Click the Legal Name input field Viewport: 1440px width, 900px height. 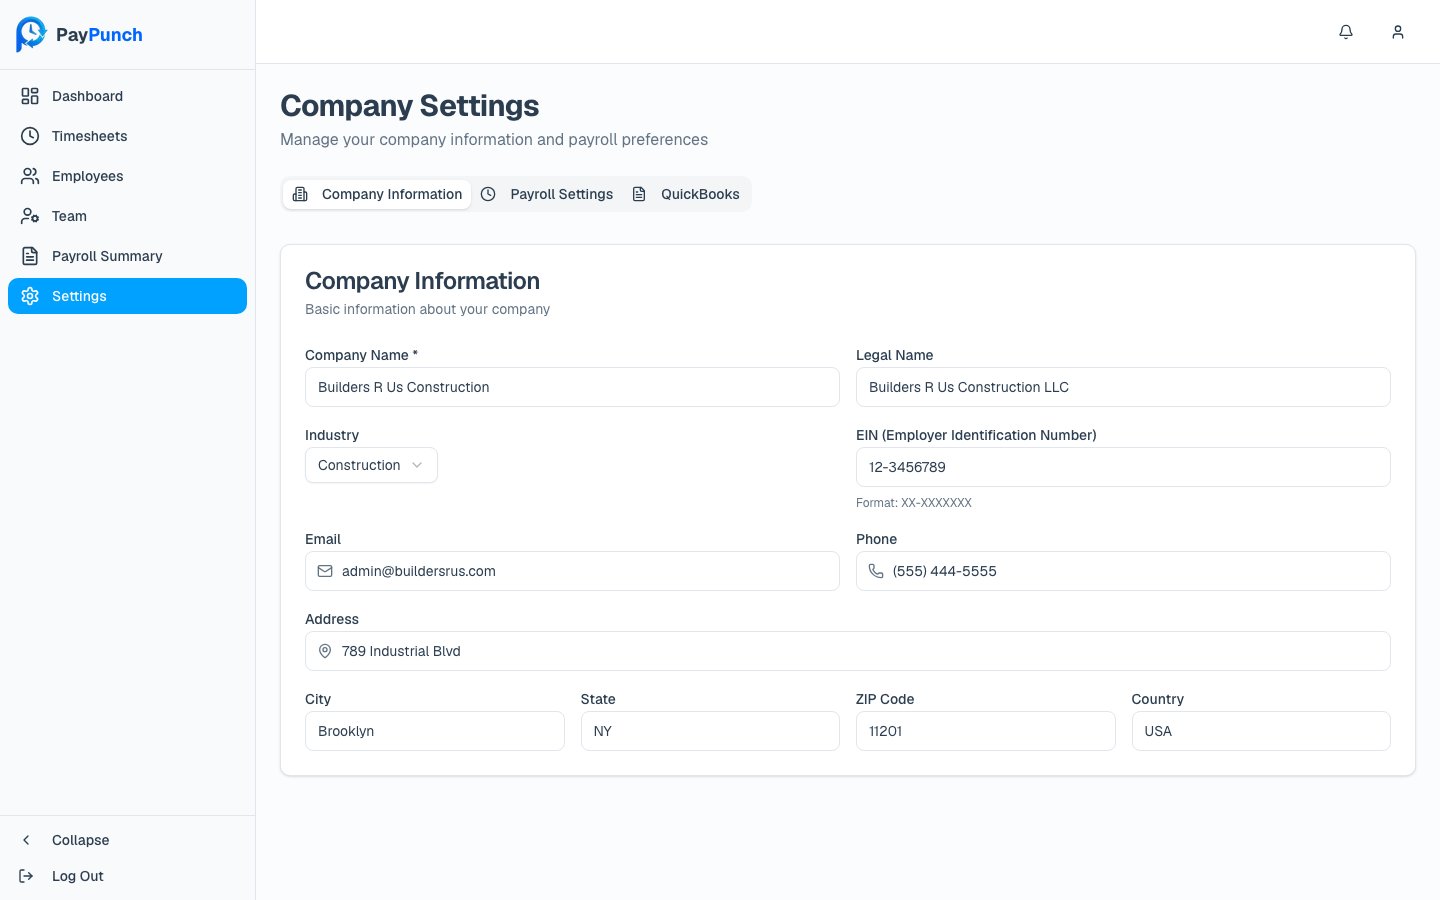click(1123, 387)
